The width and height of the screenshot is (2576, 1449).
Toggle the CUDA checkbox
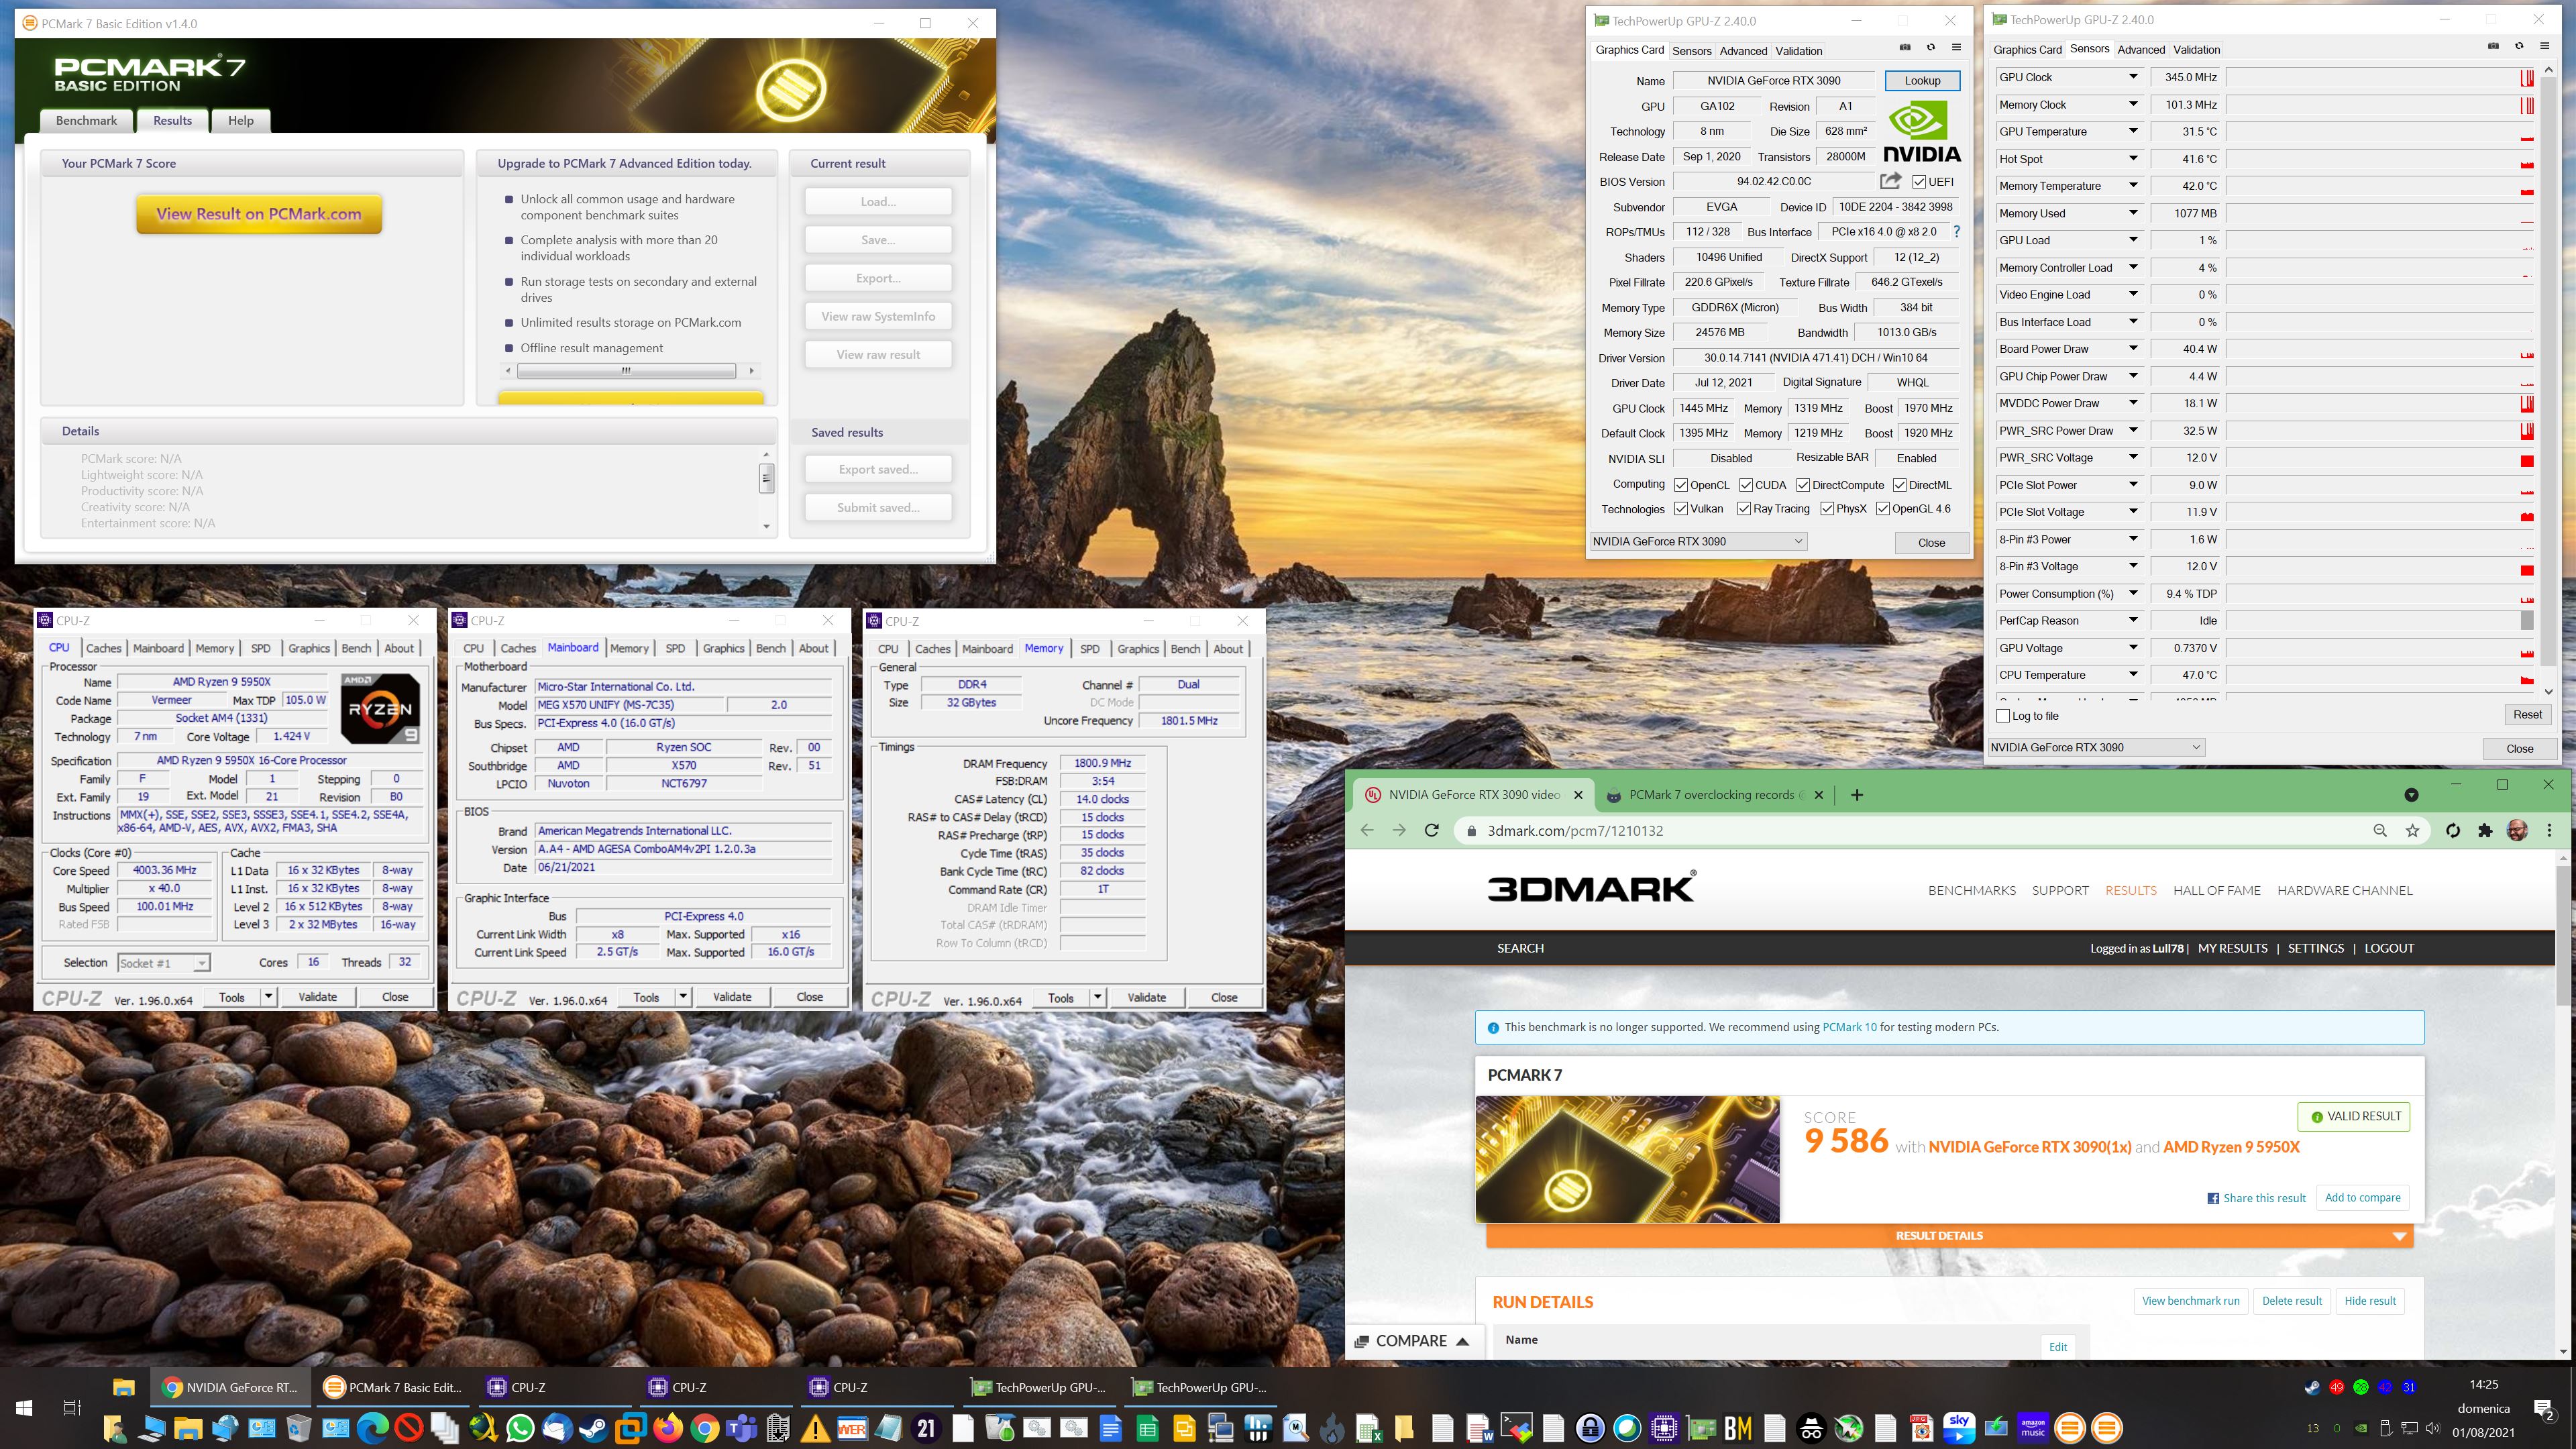1746,485
